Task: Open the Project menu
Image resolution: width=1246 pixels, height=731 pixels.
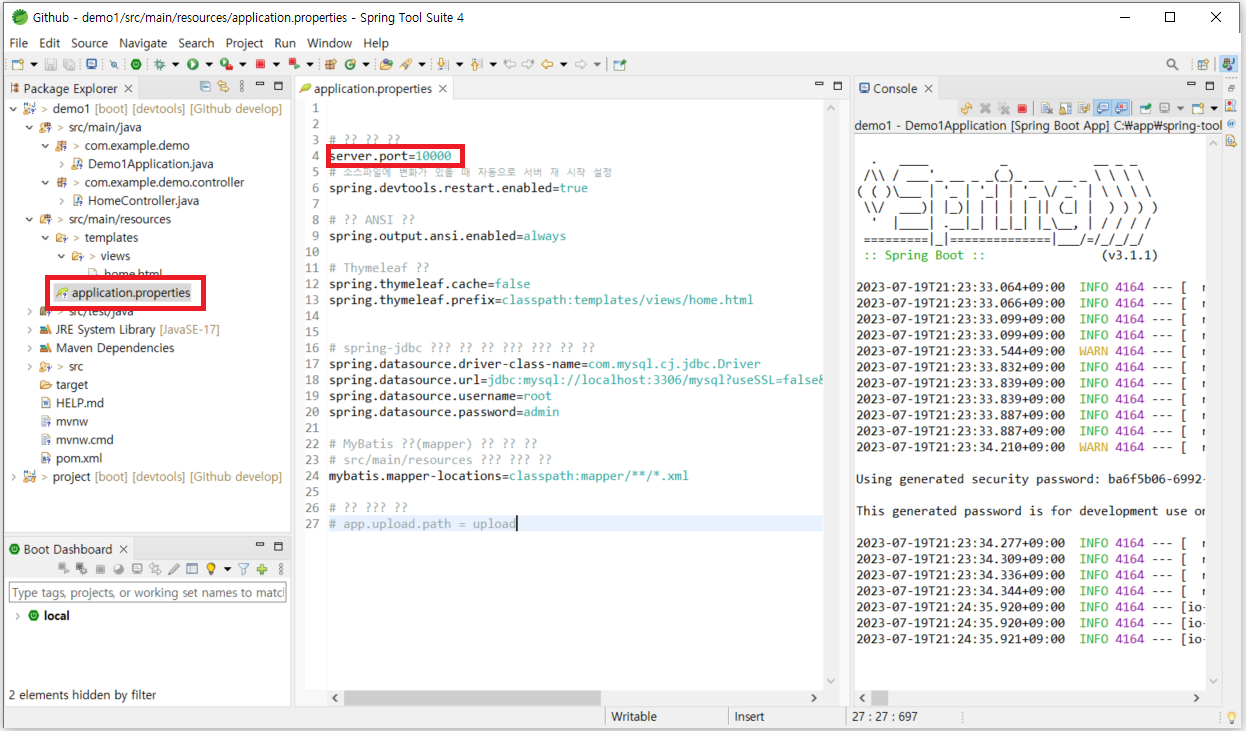Action: coord(244,43)
